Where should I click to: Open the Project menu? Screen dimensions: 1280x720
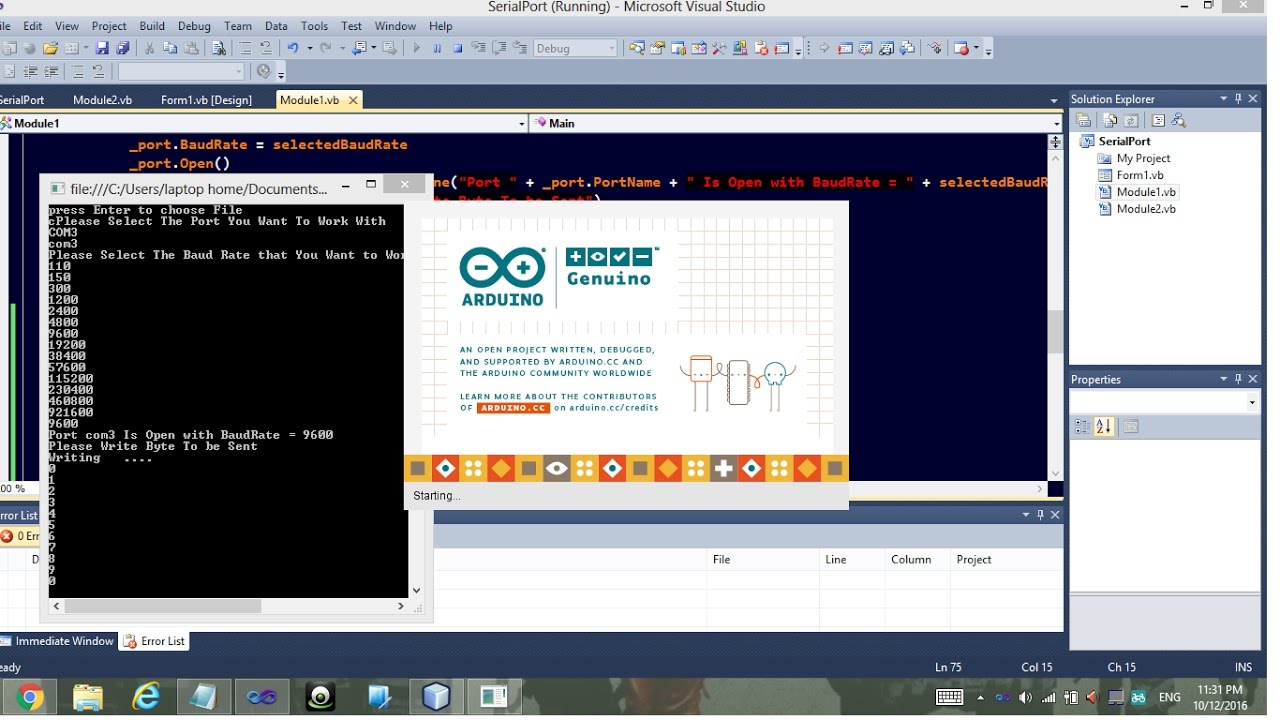[109, 26]
